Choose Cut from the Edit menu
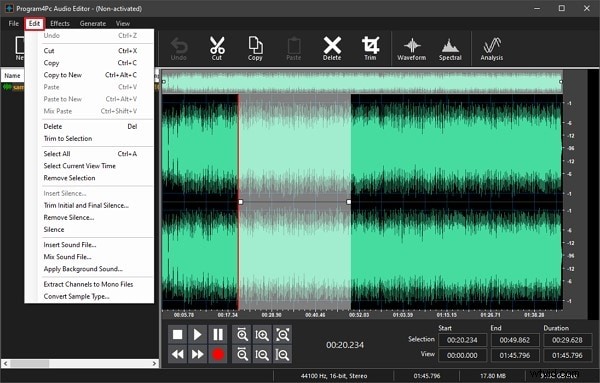The width and height of the screenshot is (600, 383). click(89, 51)
